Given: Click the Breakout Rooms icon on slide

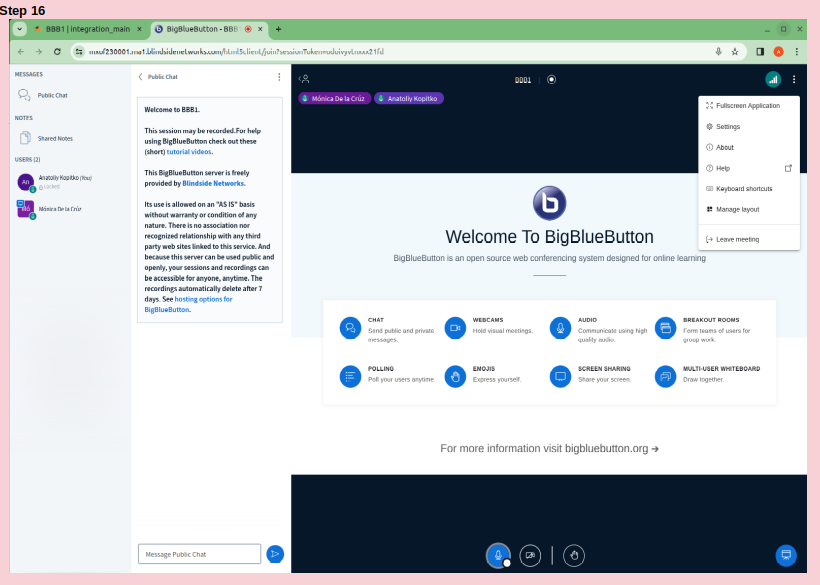Looking at the screenshot, I should (665, 328).
